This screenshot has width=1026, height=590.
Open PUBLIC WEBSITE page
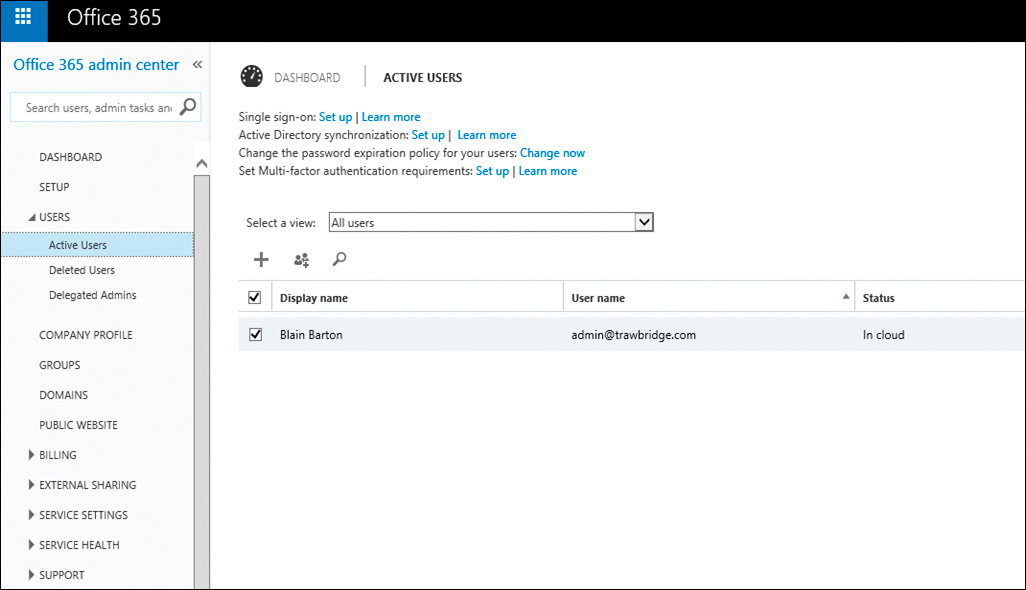[79, 425]
